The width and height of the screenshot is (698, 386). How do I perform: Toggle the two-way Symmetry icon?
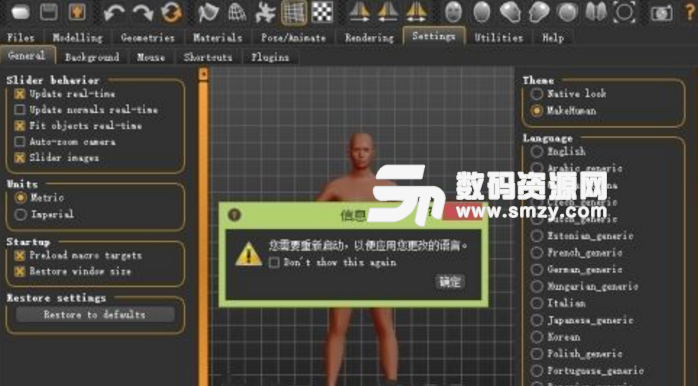point(416,12)
